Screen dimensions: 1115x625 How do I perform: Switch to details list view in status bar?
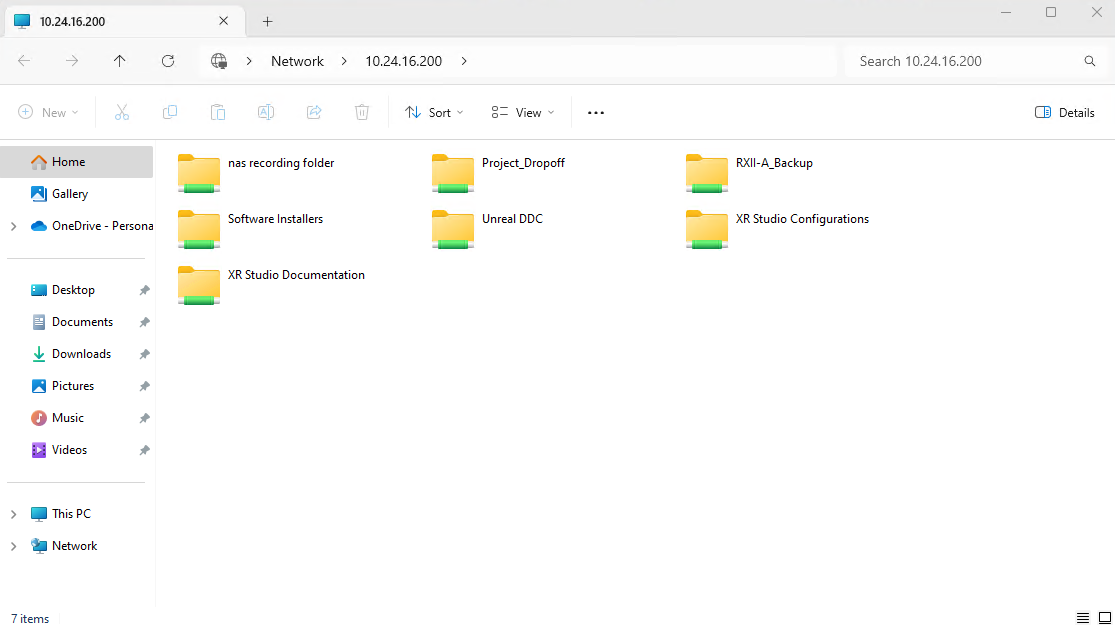(x=1082, y=618)
